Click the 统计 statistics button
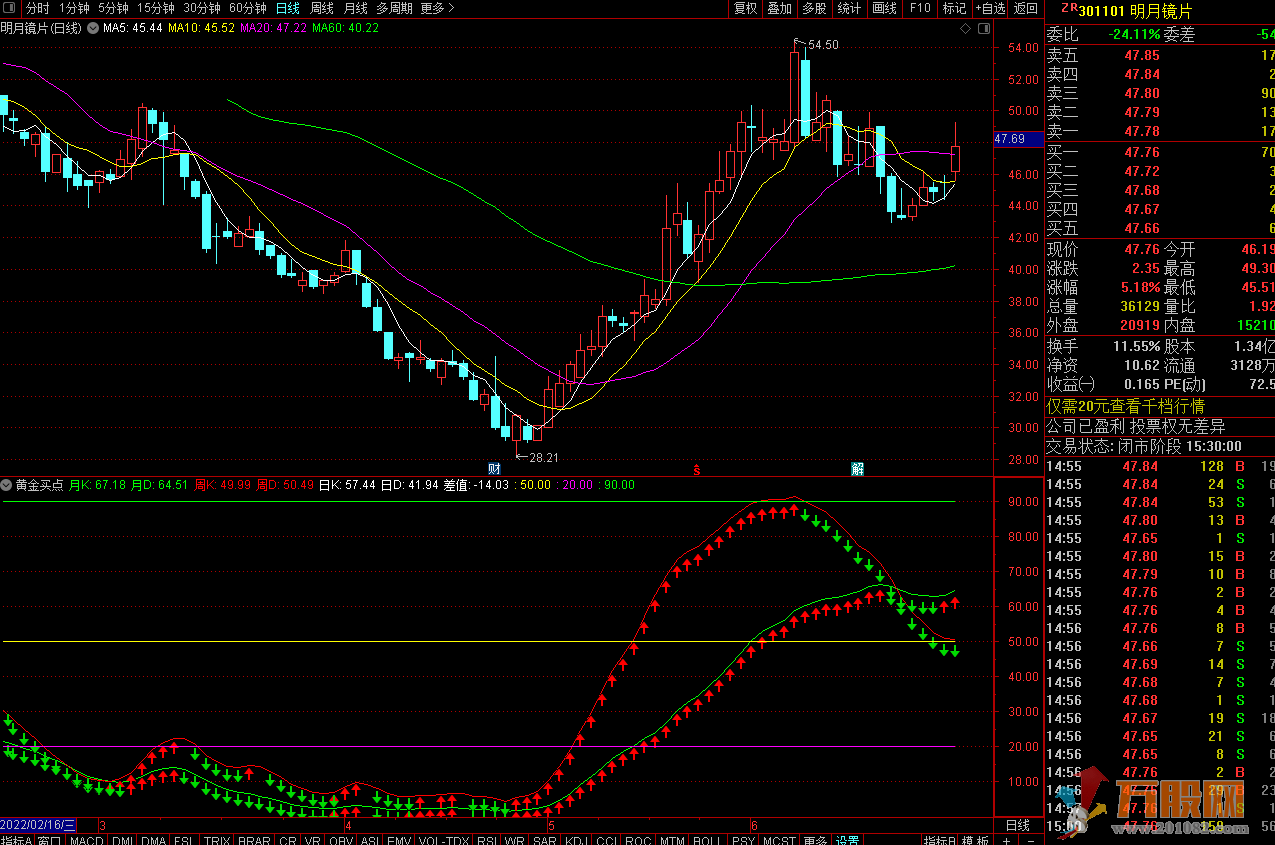Screen dimensions: 1275x845 [x=849, y=8]
